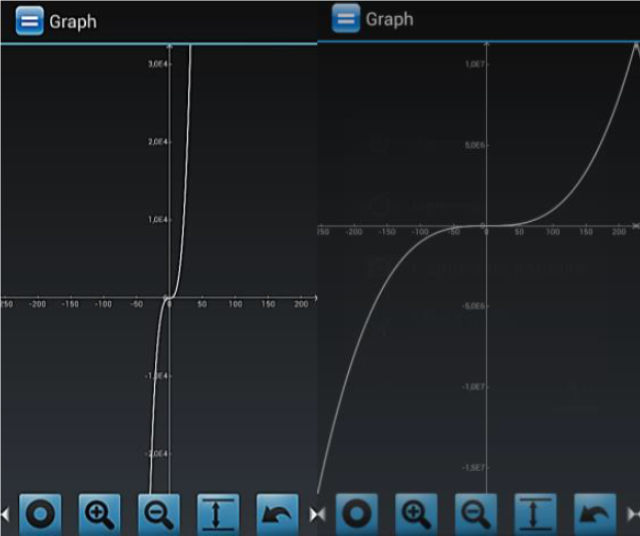
Task: Click the origin point on the left graph
Action: coord(169,297)
